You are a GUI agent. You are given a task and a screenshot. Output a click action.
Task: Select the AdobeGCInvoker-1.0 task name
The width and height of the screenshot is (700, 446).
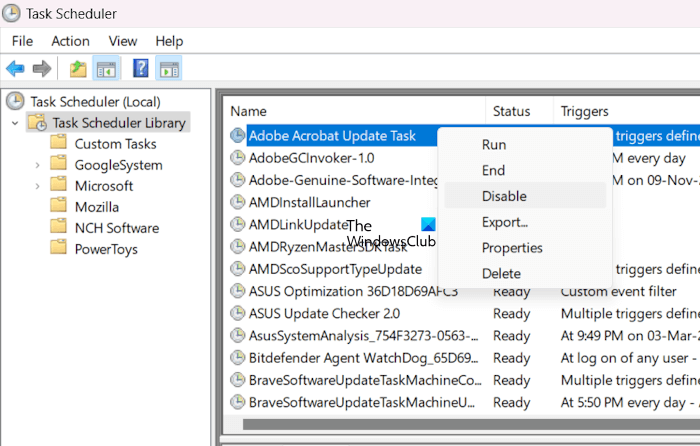point(312,158)
